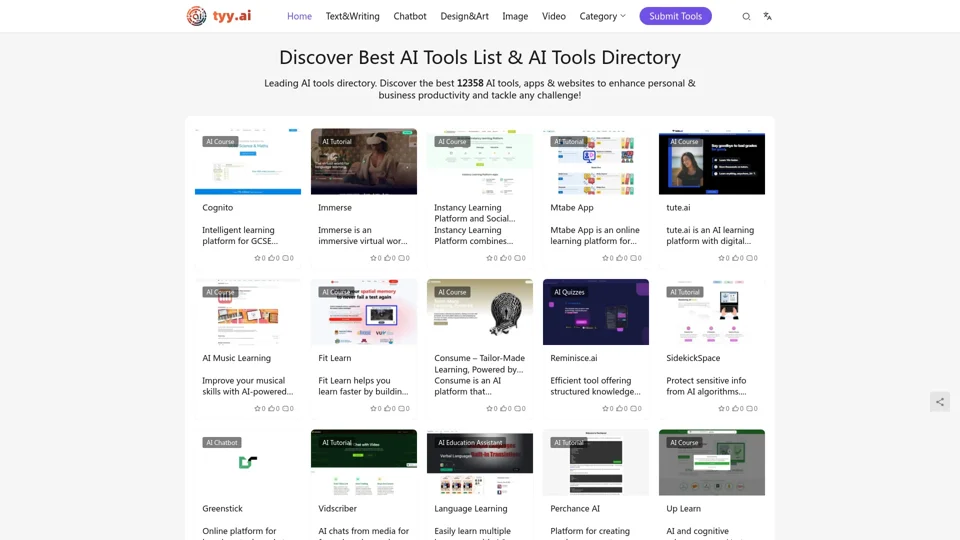Open the Vidscriber title link
This screenshot has width=960, height=540.
pyautogui.click(x=337, y=509)
